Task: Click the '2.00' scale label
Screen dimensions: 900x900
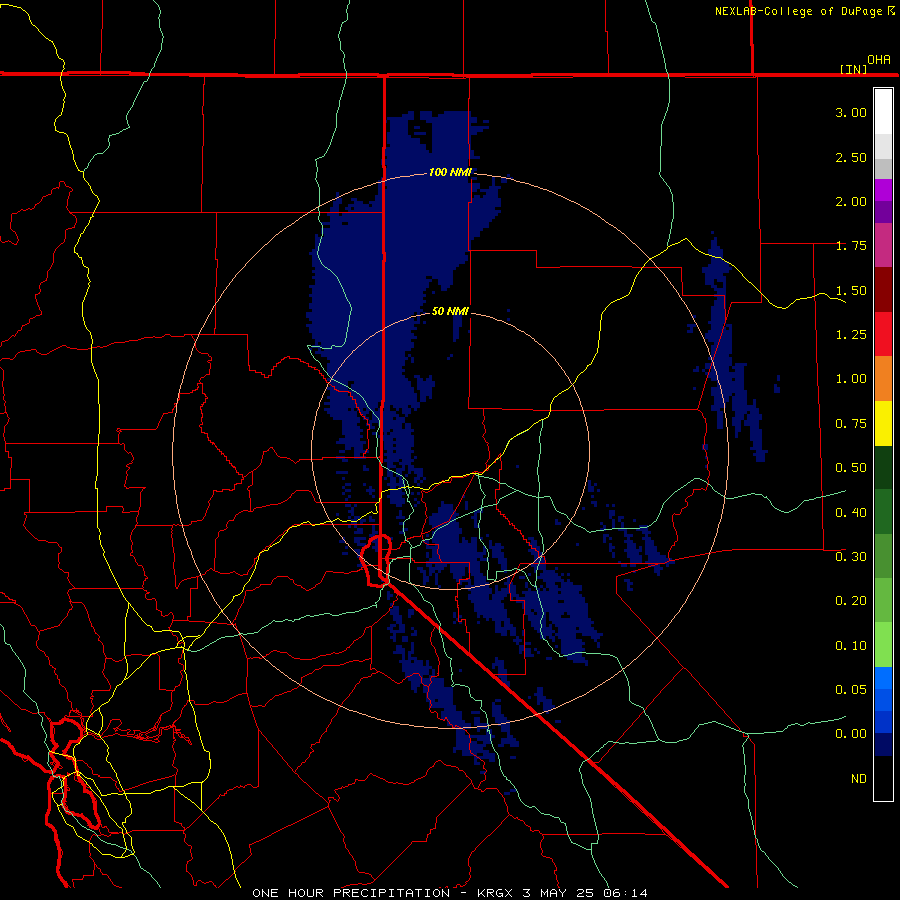Action: [x=851, y=201]
